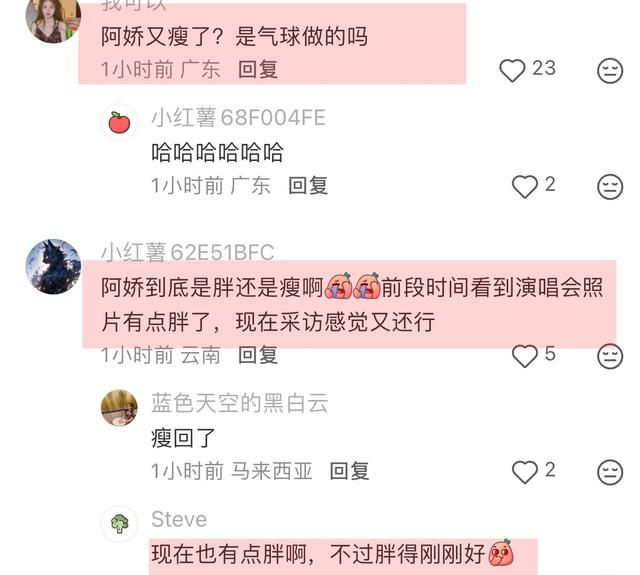640x575 pixels.
Task: Tap the face icon beside 瘦回了 reply
Action: (610, 472)
